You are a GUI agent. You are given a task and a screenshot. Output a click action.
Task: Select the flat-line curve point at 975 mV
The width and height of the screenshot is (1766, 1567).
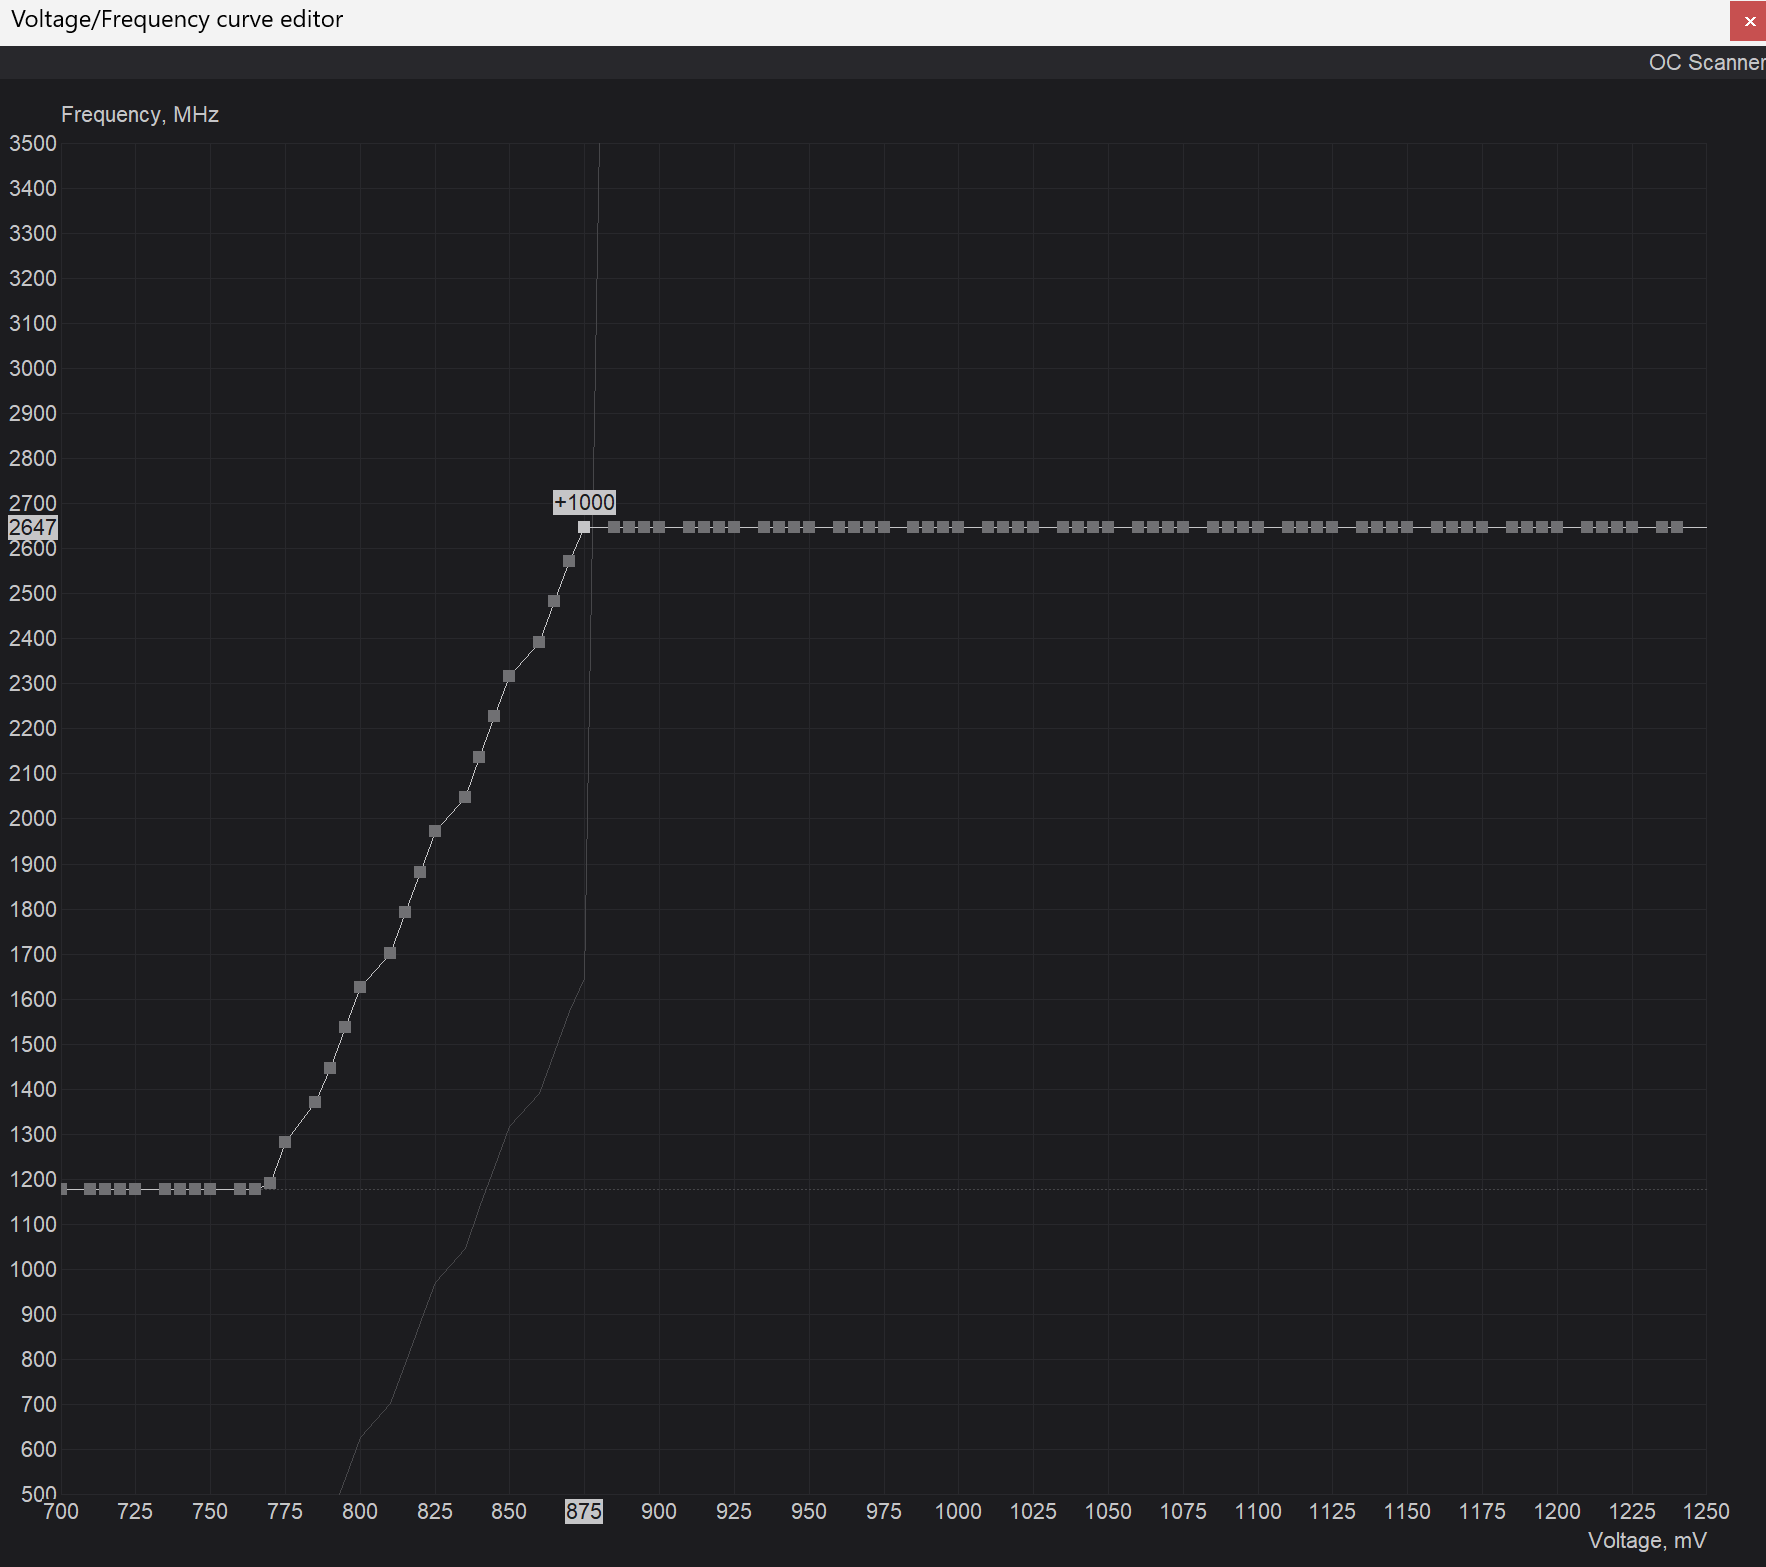click(x=884, y=527)
